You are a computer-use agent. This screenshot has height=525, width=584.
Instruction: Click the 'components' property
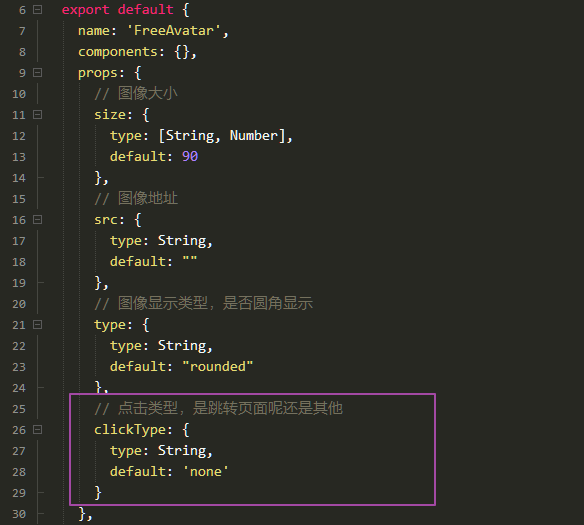(118, 52)
